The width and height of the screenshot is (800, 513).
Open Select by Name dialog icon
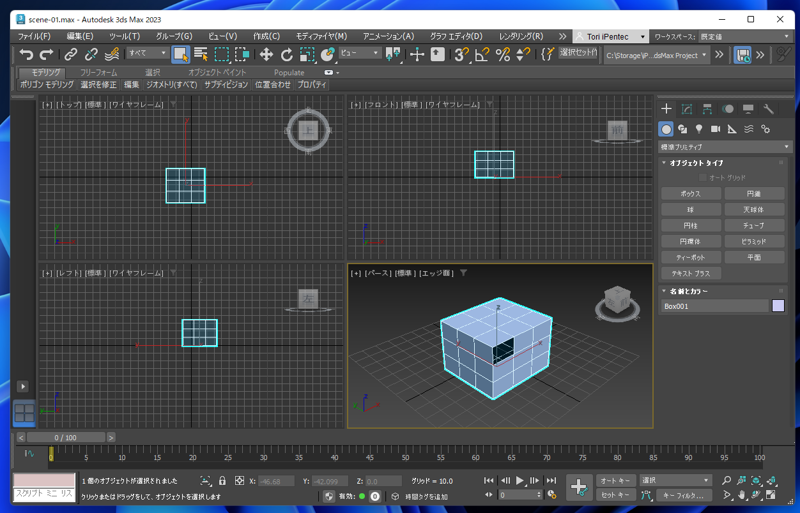tap(201, 54)
